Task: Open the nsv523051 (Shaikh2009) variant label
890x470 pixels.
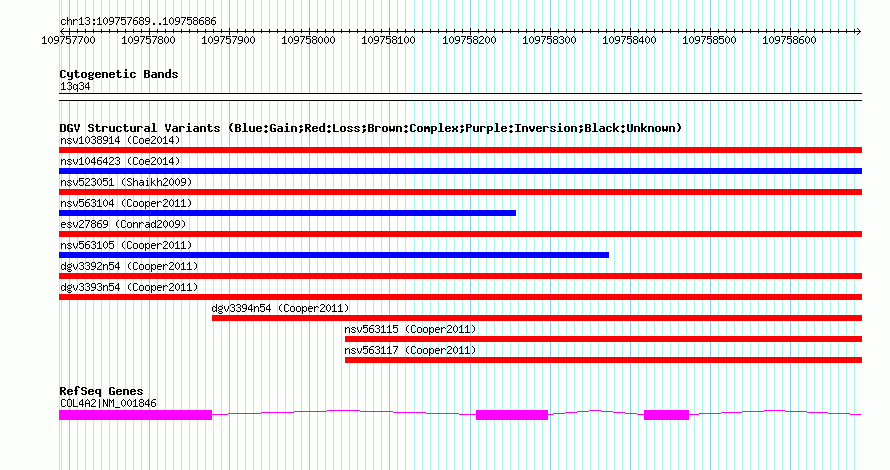Action: (126, 182)
